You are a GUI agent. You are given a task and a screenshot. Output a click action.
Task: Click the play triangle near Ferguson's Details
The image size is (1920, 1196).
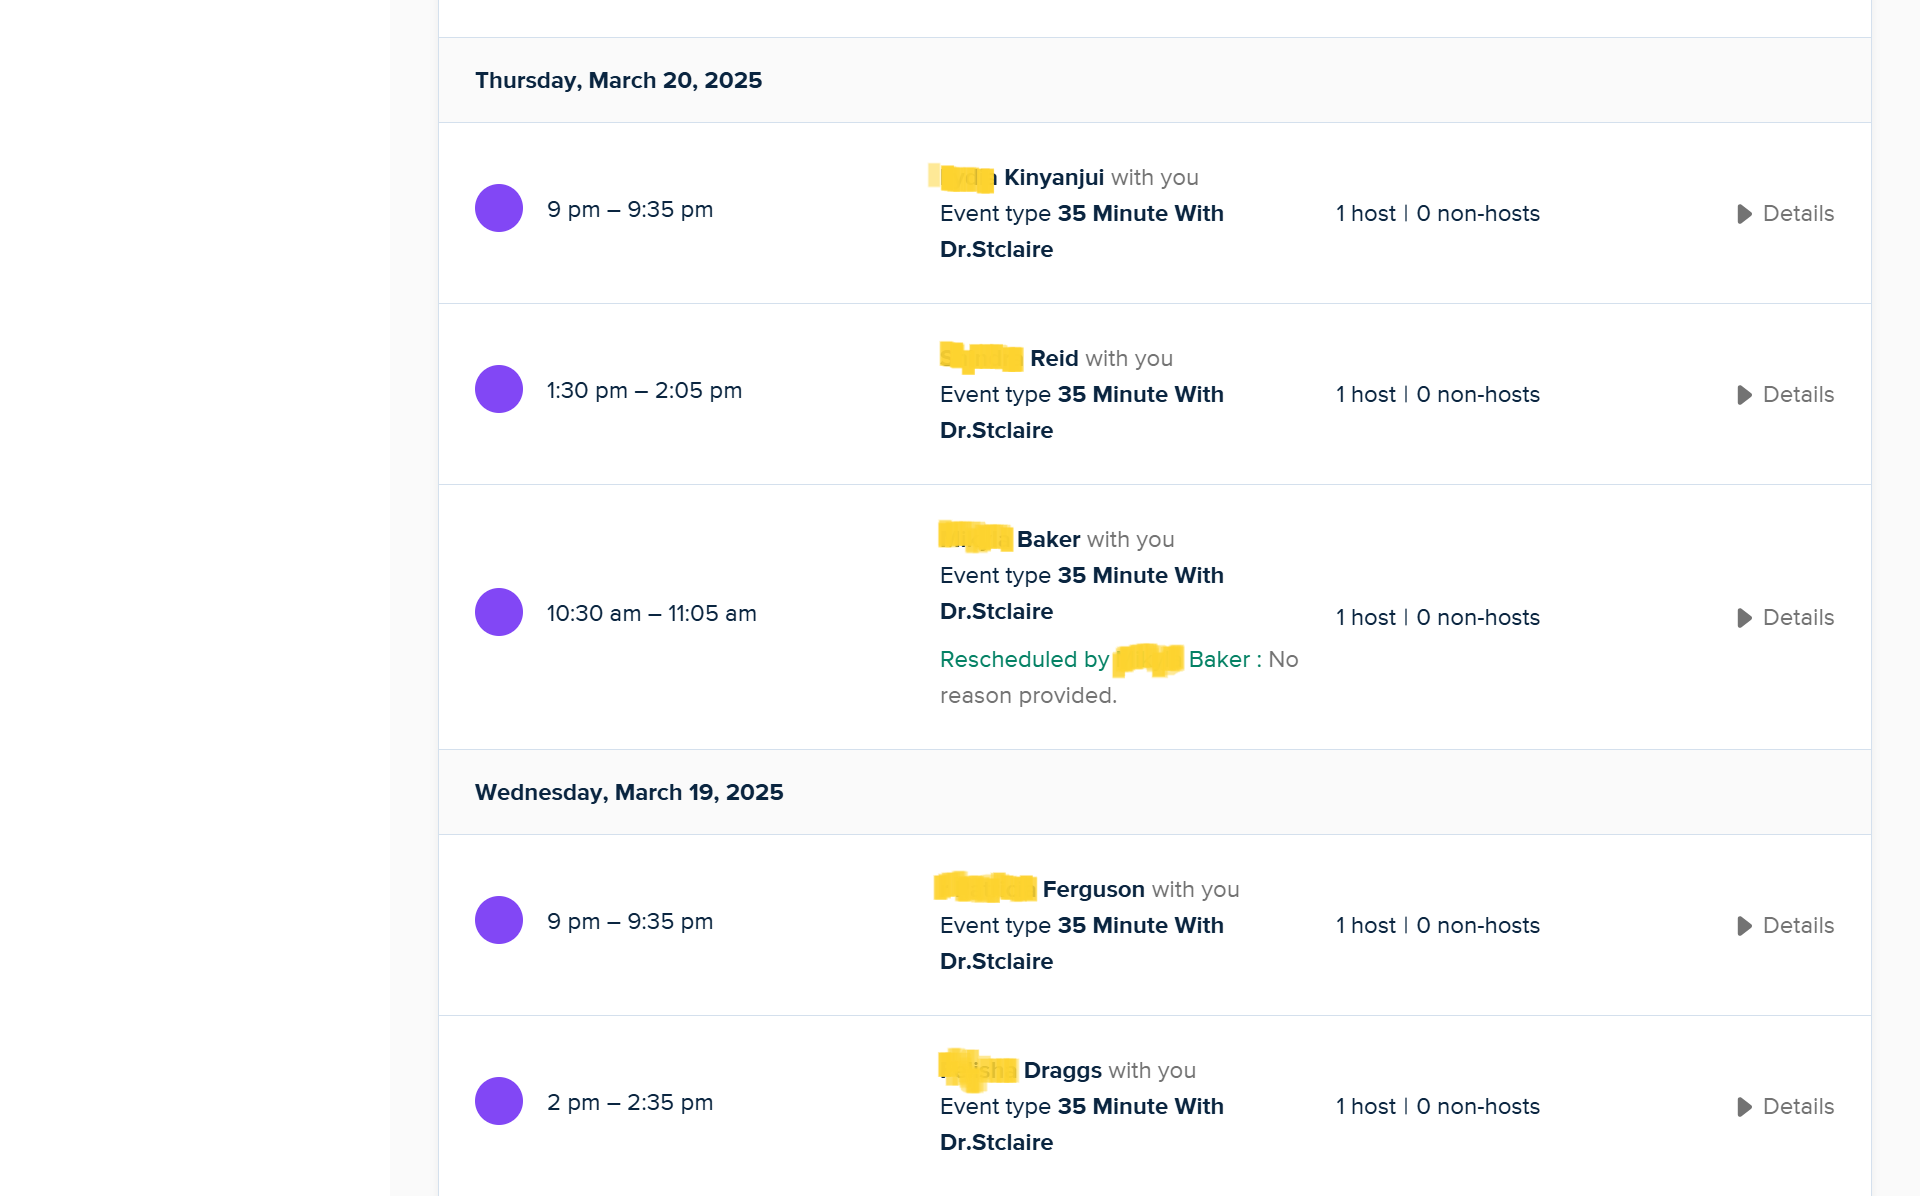[x=1745, y=926]
